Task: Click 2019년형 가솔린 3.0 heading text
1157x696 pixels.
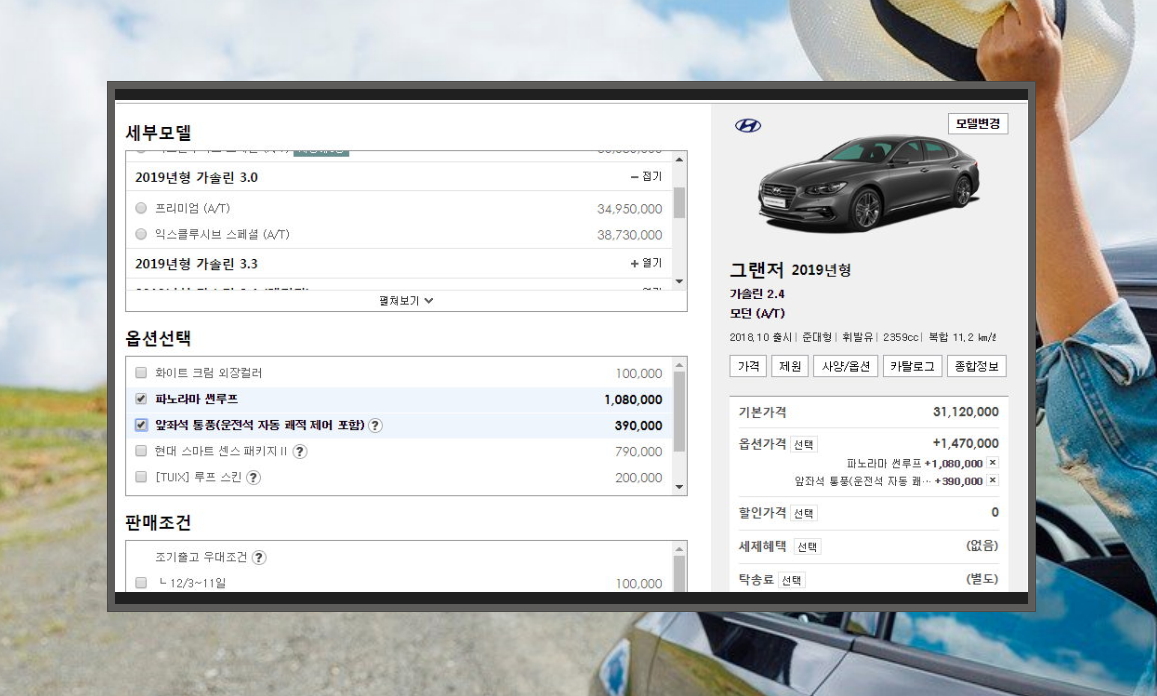Action: pyautogui.click(x=196, y=177)
